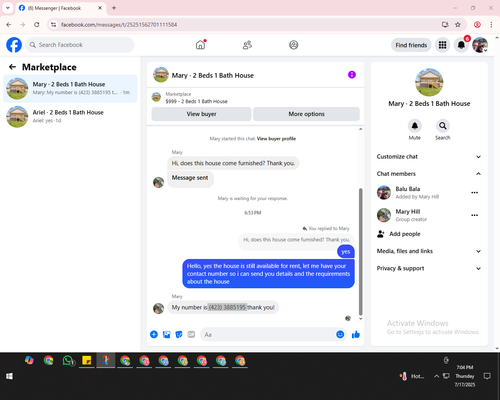Click the browser address bar URL
Image resolution: width=500 pixels, height=400 pixels.
(119, 25)
